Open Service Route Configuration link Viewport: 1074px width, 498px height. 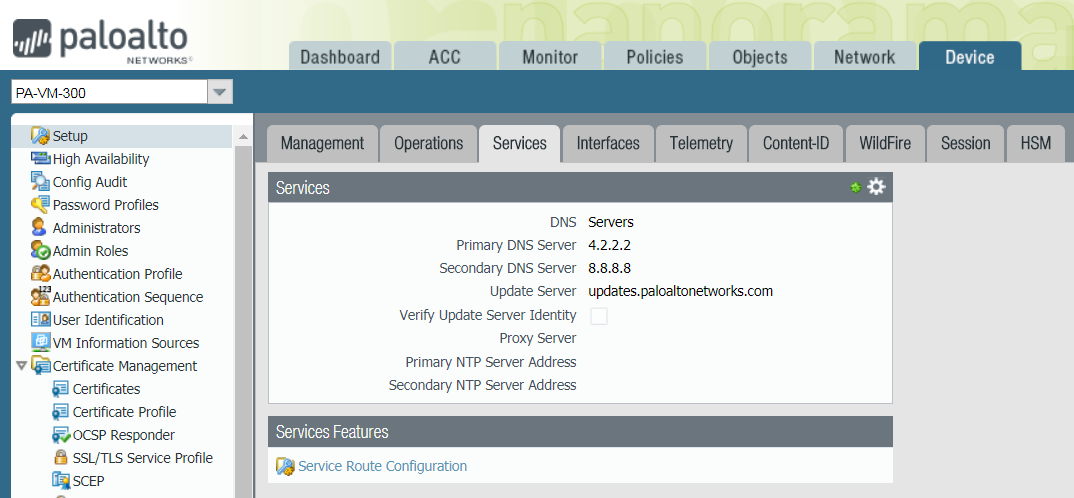tap(382, 466)
